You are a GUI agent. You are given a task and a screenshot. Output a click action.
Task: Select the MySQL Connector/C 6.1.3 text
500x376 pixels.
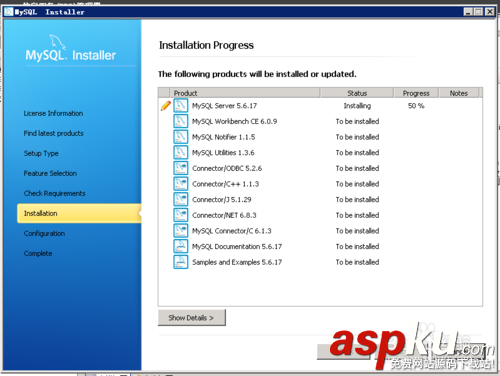(x=232, y=231)
